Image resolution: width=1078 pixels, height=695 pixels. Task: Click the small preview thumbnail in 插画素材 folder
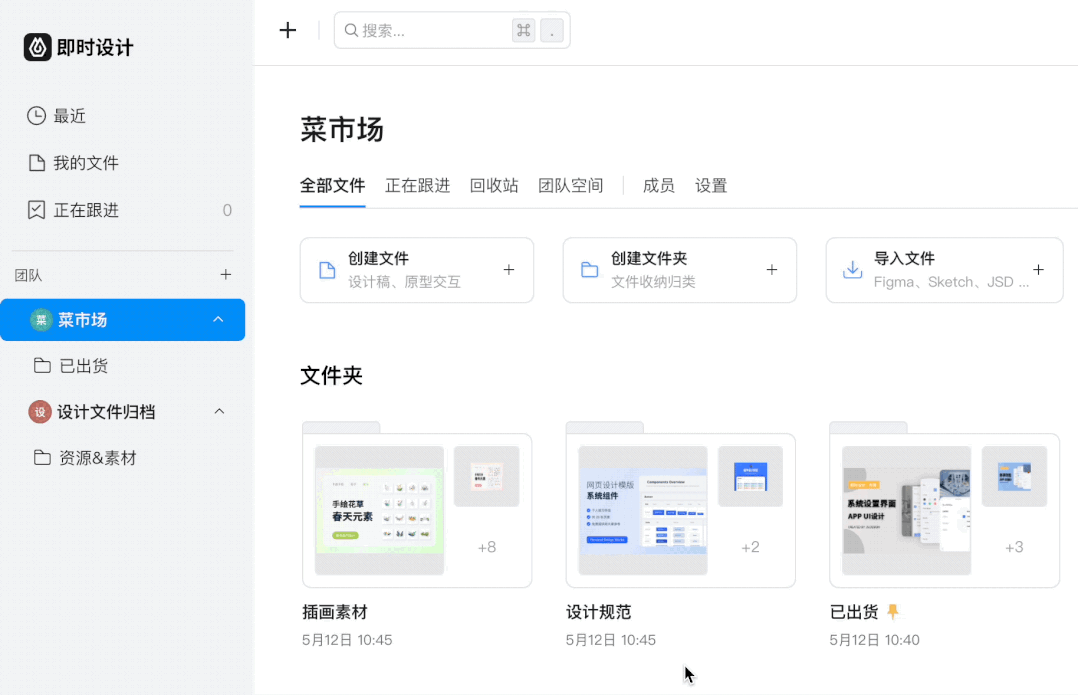[x=487, y=476]
